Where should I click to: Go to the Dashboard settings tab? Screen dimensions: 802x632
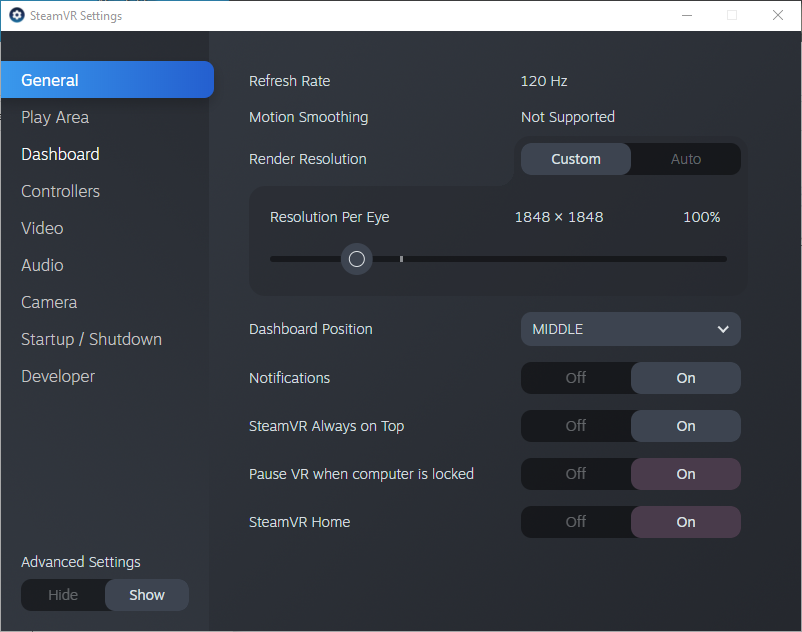[60, 154]
